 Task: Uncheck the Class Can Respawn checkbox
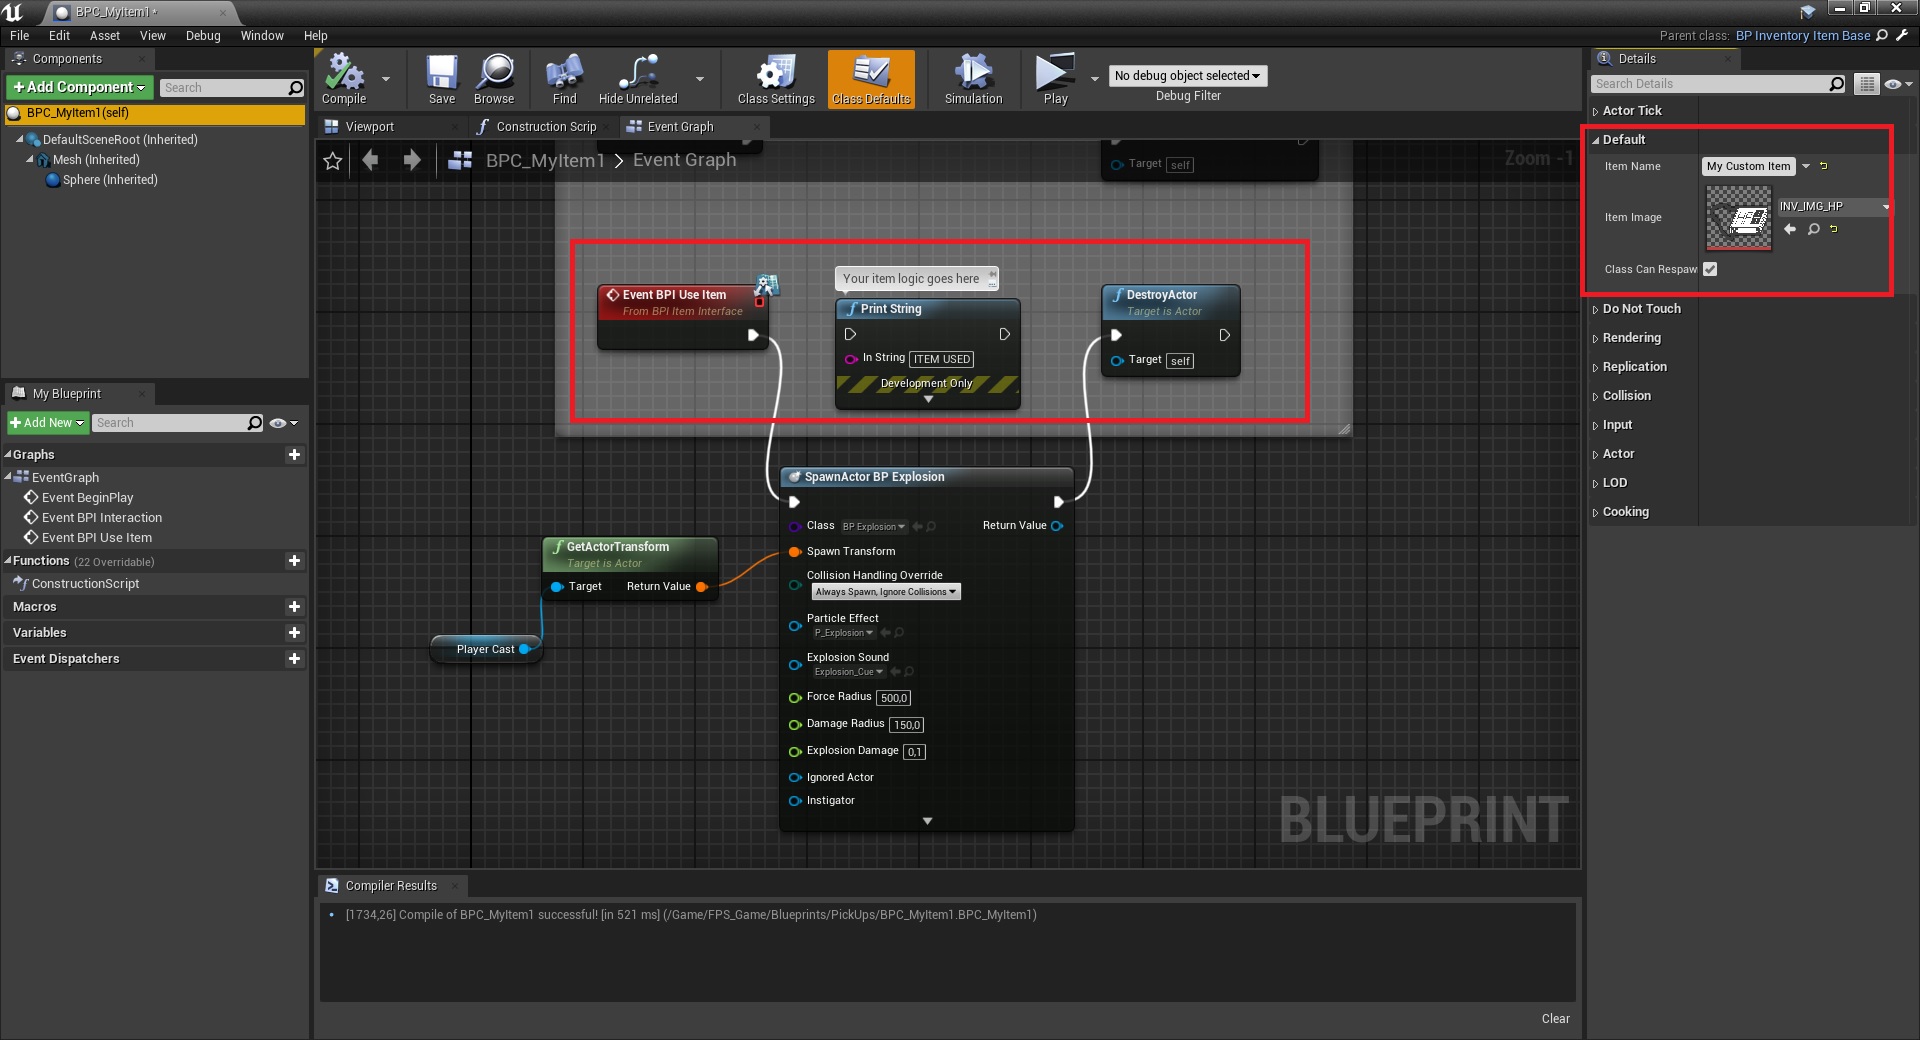1710,269
